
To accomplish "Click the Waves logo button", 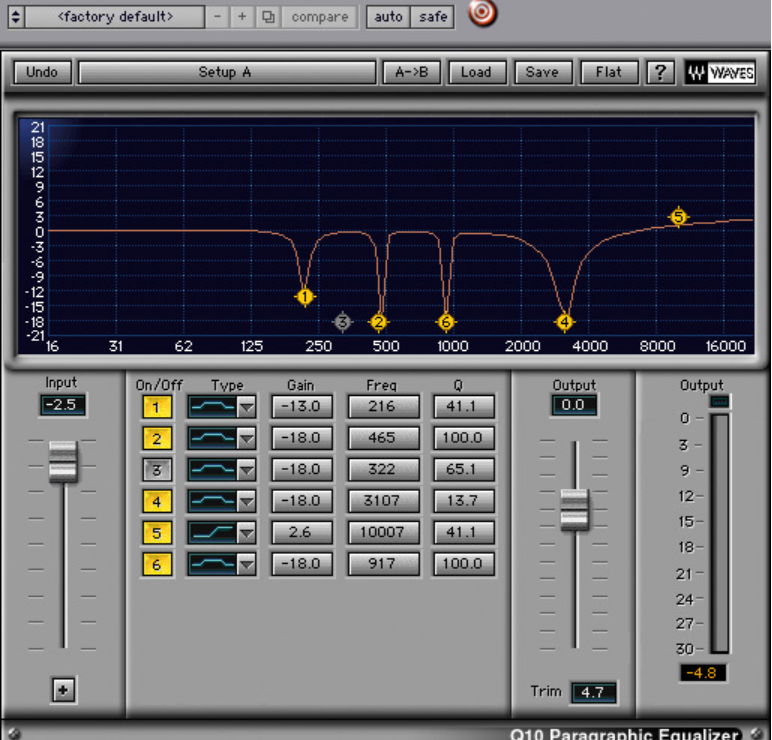I will pyautogui.click(x=720, y=72).
